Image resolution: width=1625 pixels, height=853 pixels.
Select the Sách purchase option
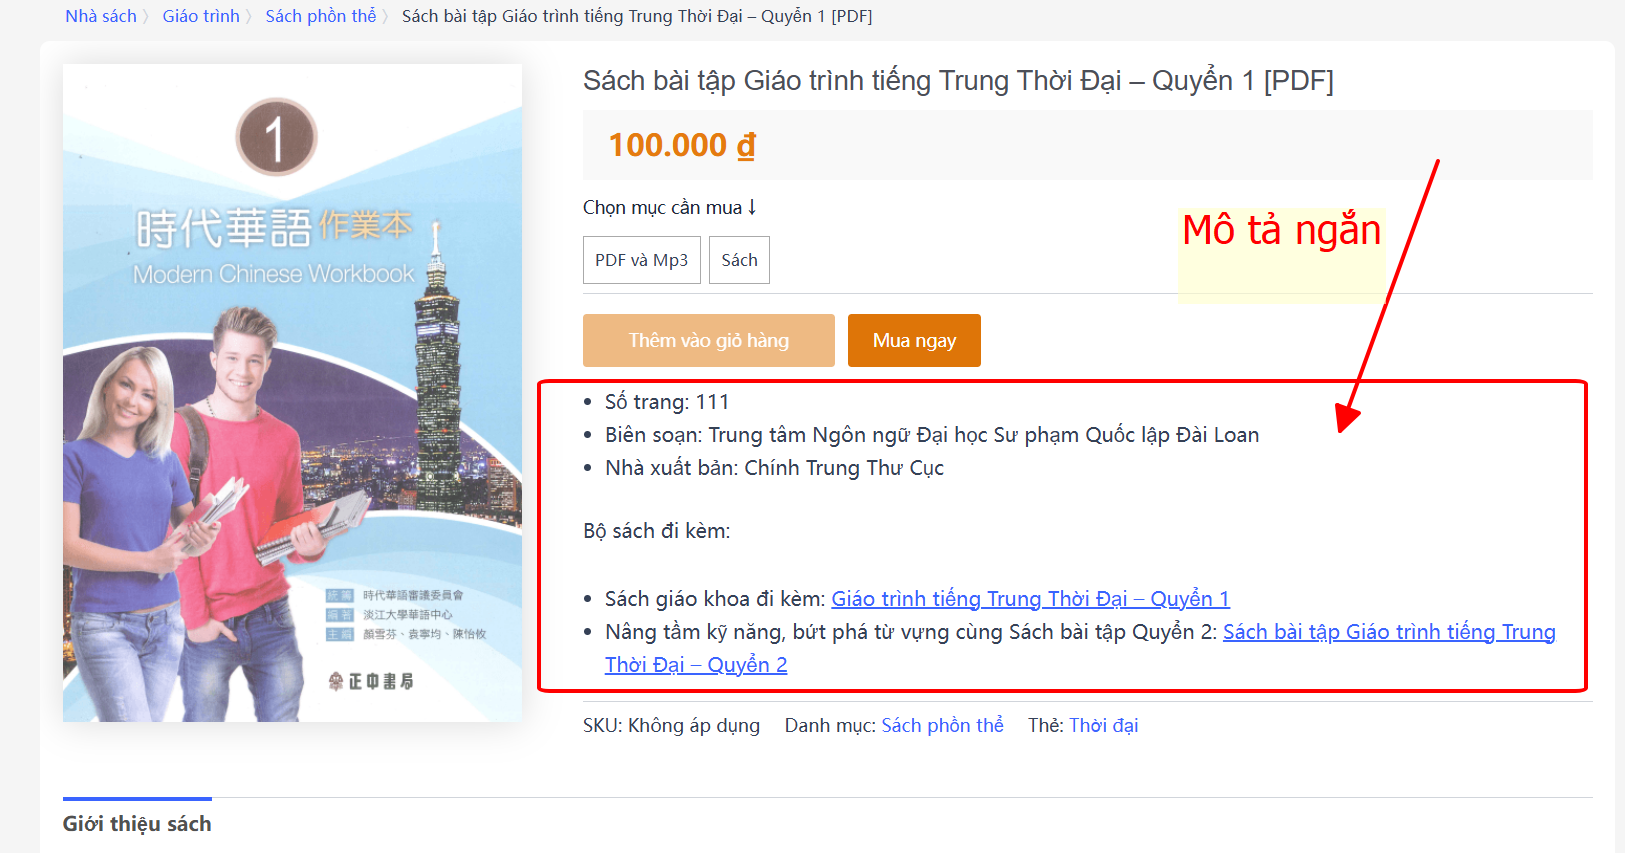[739, 260]
